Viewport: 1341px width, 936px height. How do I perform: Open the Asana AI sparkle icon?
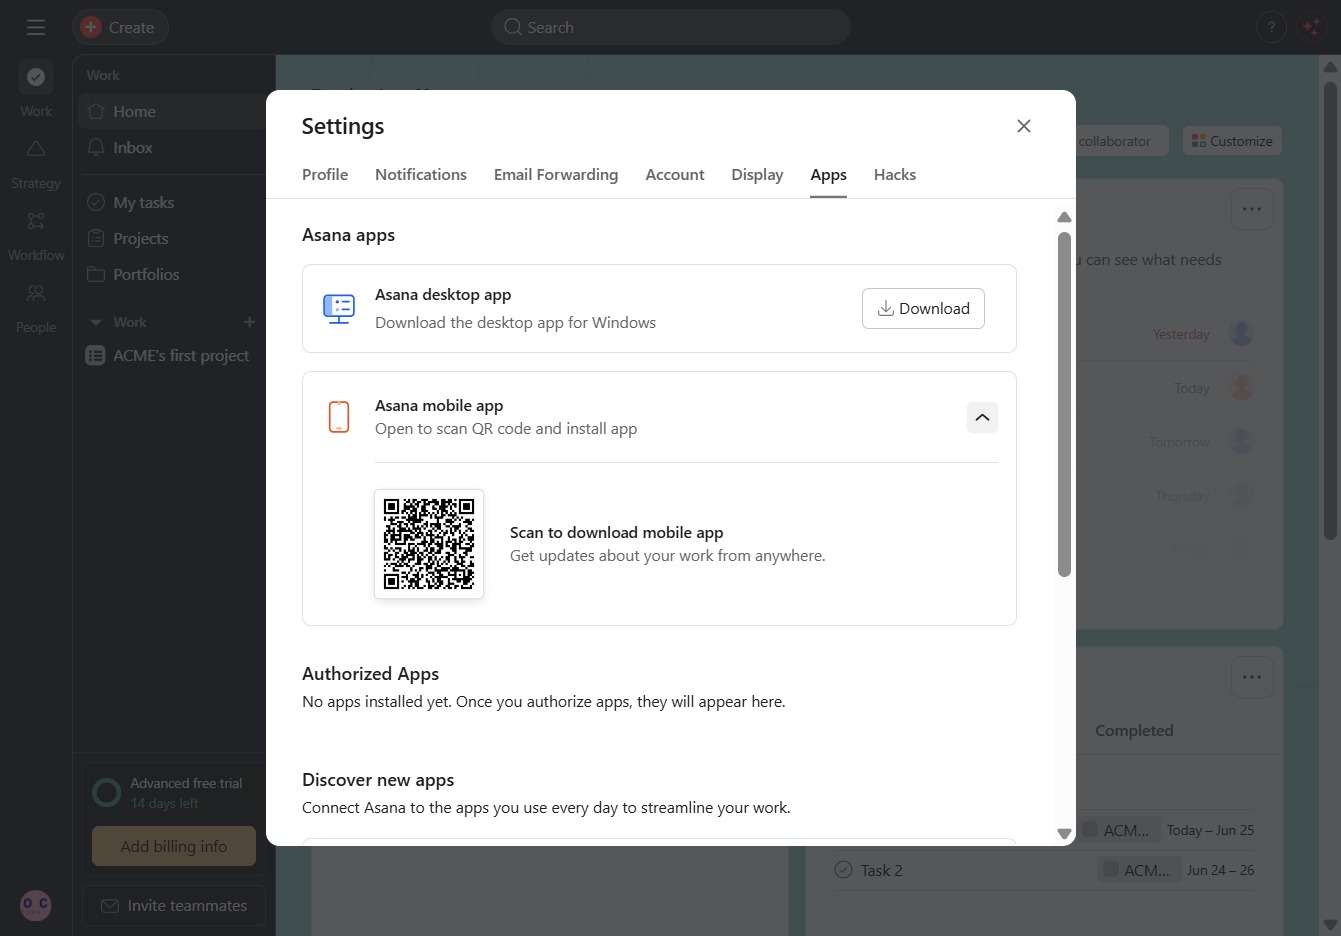click(x=1311, y=28)
